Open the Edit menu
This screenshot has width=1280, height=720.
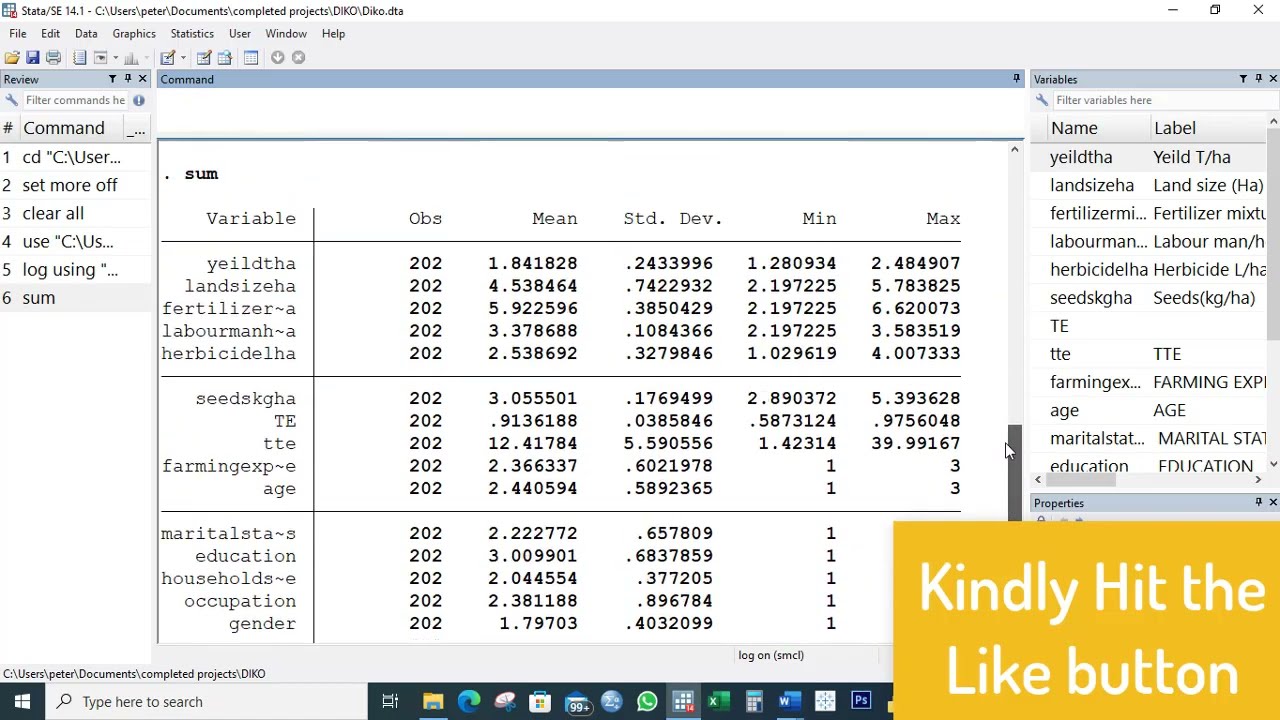(x=50, y=33)
